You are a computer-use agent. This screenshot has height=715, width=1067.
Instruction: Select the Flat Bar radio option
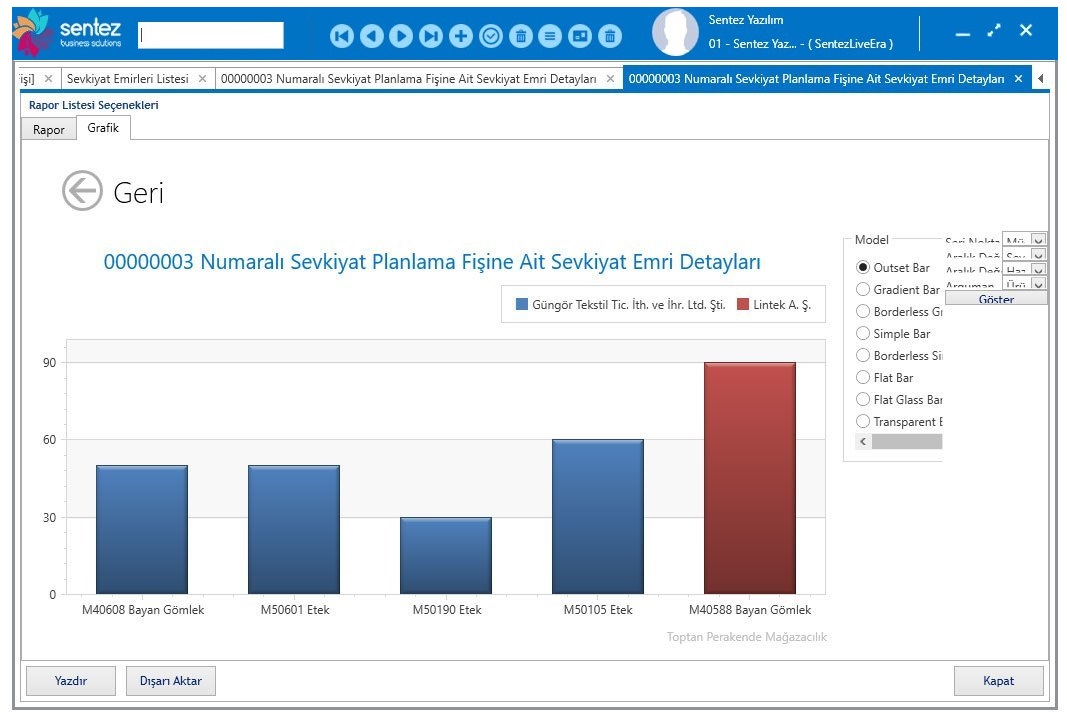(863, 378)
